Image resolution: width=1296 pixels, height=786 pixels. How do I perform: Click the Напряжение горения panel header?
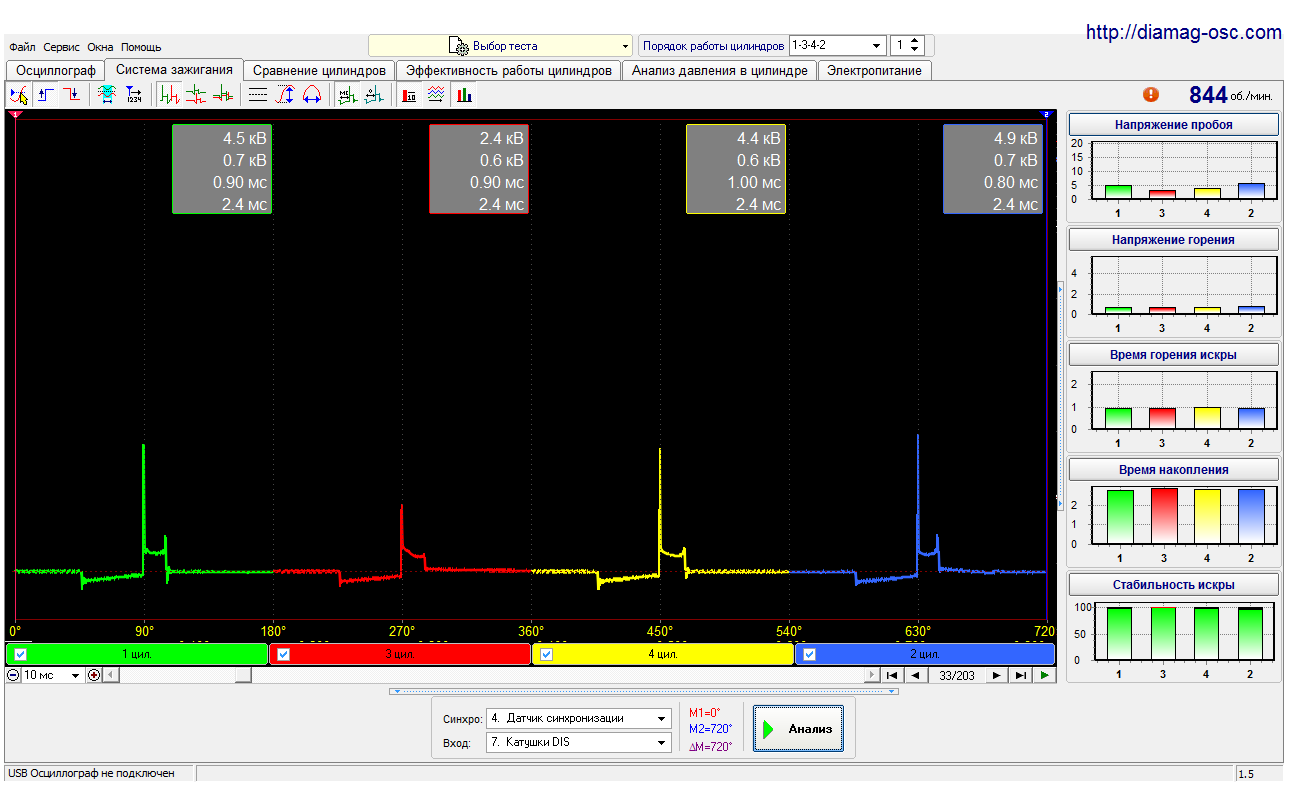point(1174,240)
